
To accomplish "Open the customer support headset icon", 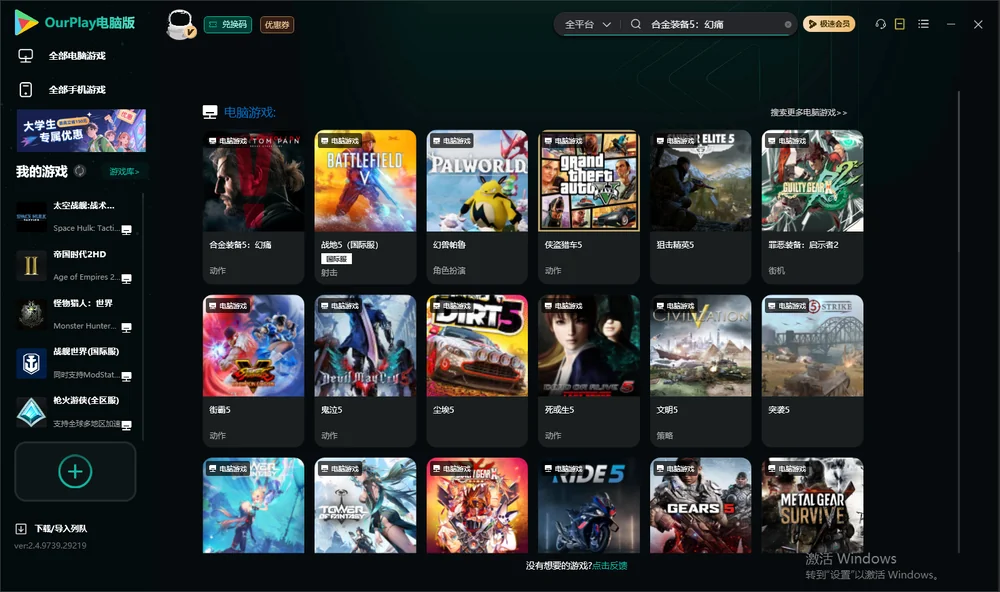I will coord(881,24).
